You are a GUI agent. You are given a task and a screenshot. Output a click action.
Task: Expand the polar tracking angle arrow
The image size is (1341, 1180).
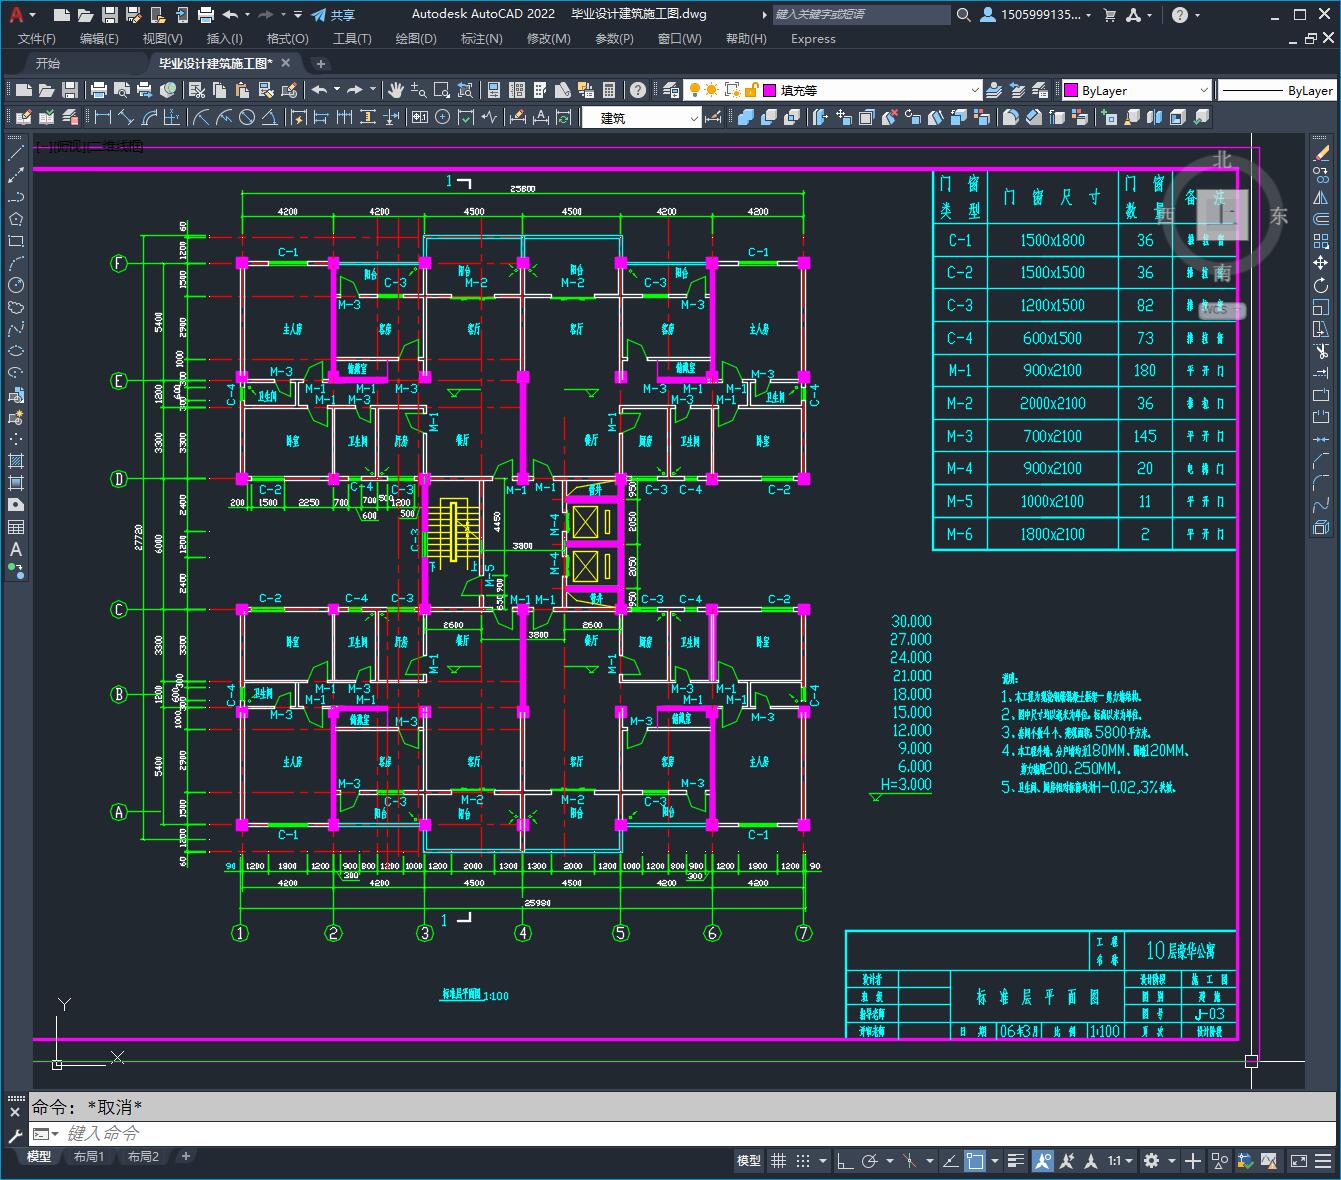889,1161
